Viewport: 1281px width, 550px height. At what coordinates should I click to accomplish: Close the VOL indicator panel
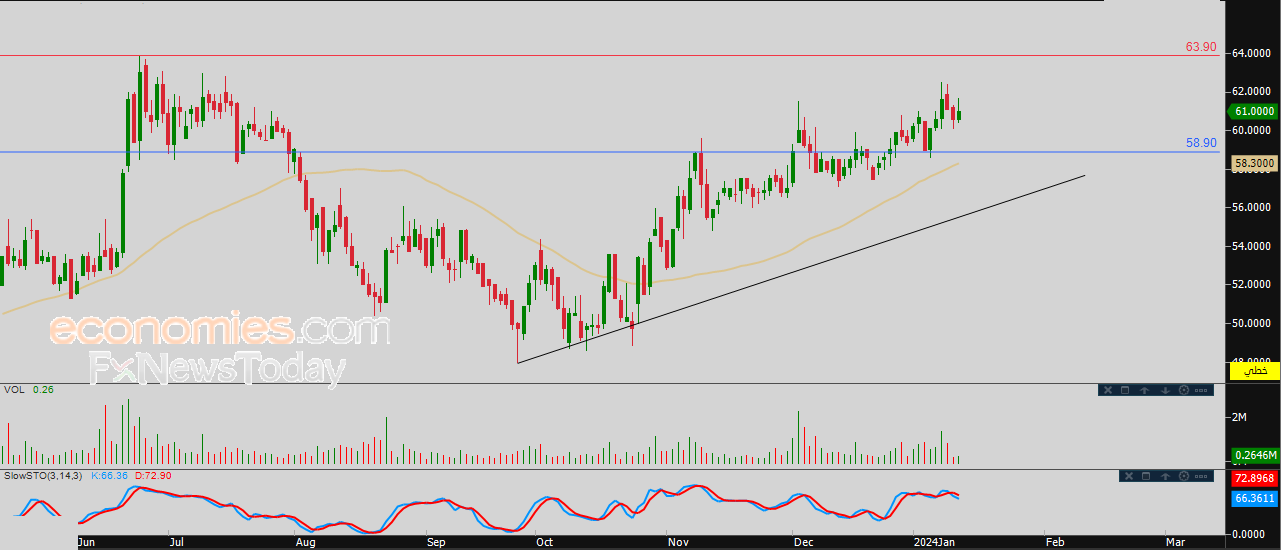[x=1108, y=390]
